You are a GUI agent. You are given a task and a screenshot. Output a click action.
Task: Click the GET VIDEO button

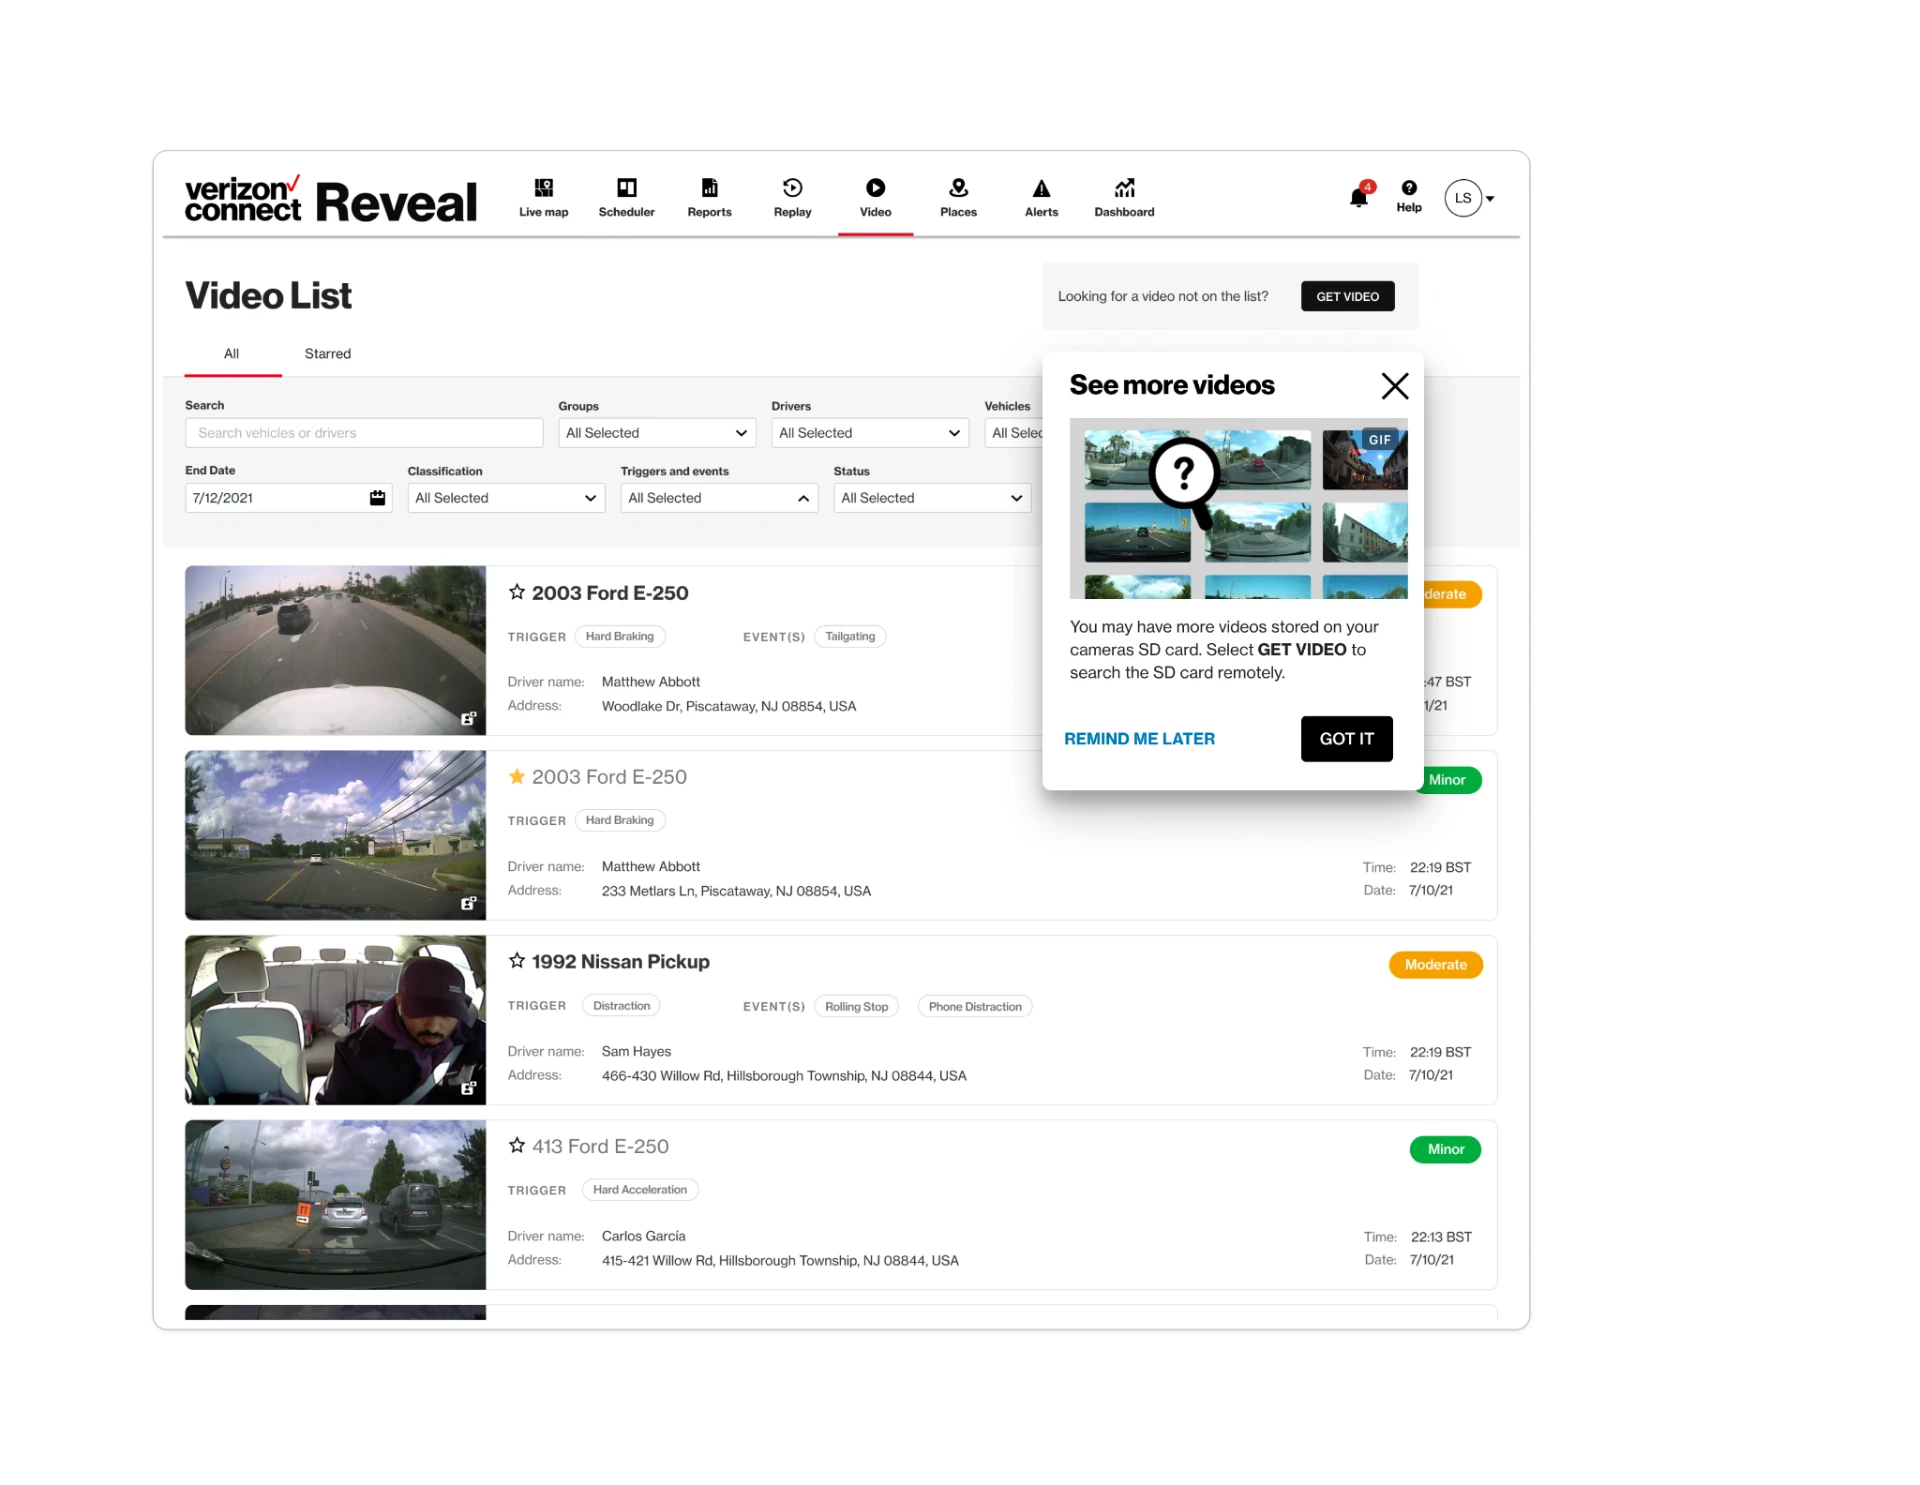pos(1347,296)
